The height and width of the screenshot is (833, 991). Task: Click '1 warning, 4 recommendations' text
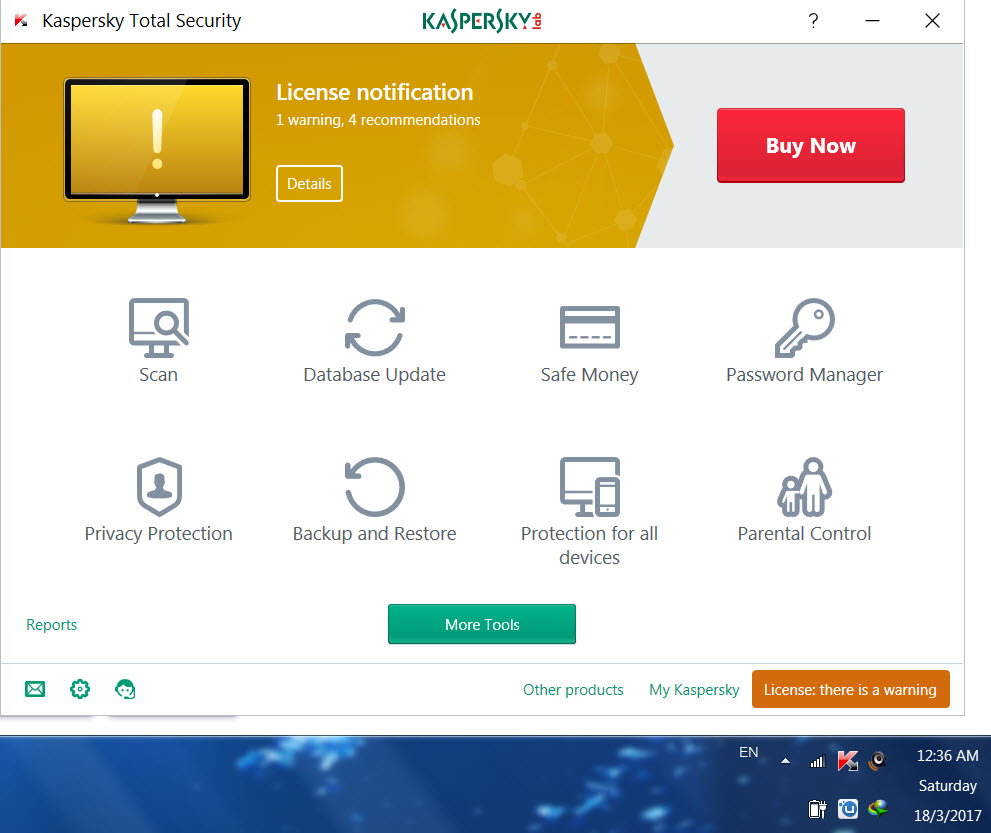378,120
